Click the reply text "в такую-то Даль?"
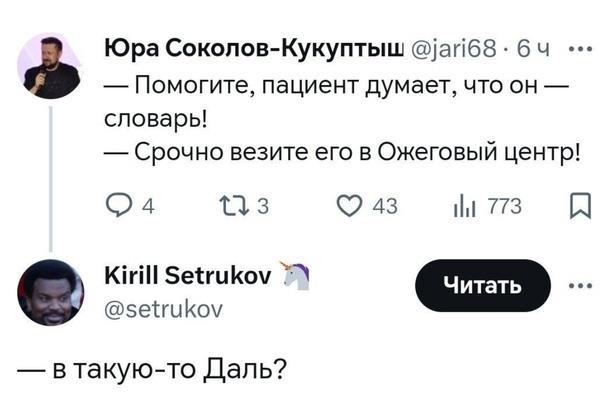 pos(160,369)
